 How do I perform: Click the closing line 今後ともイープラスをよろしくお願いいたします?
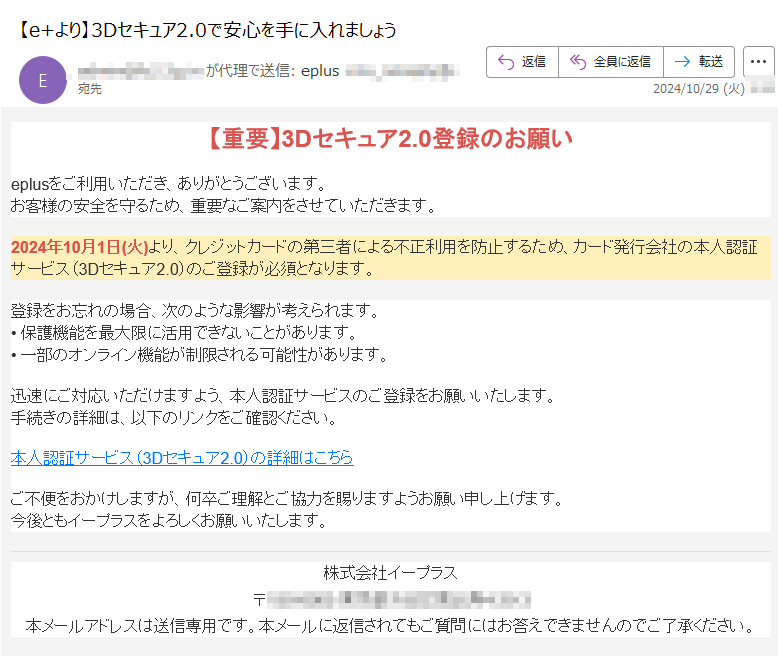(169, 520)
